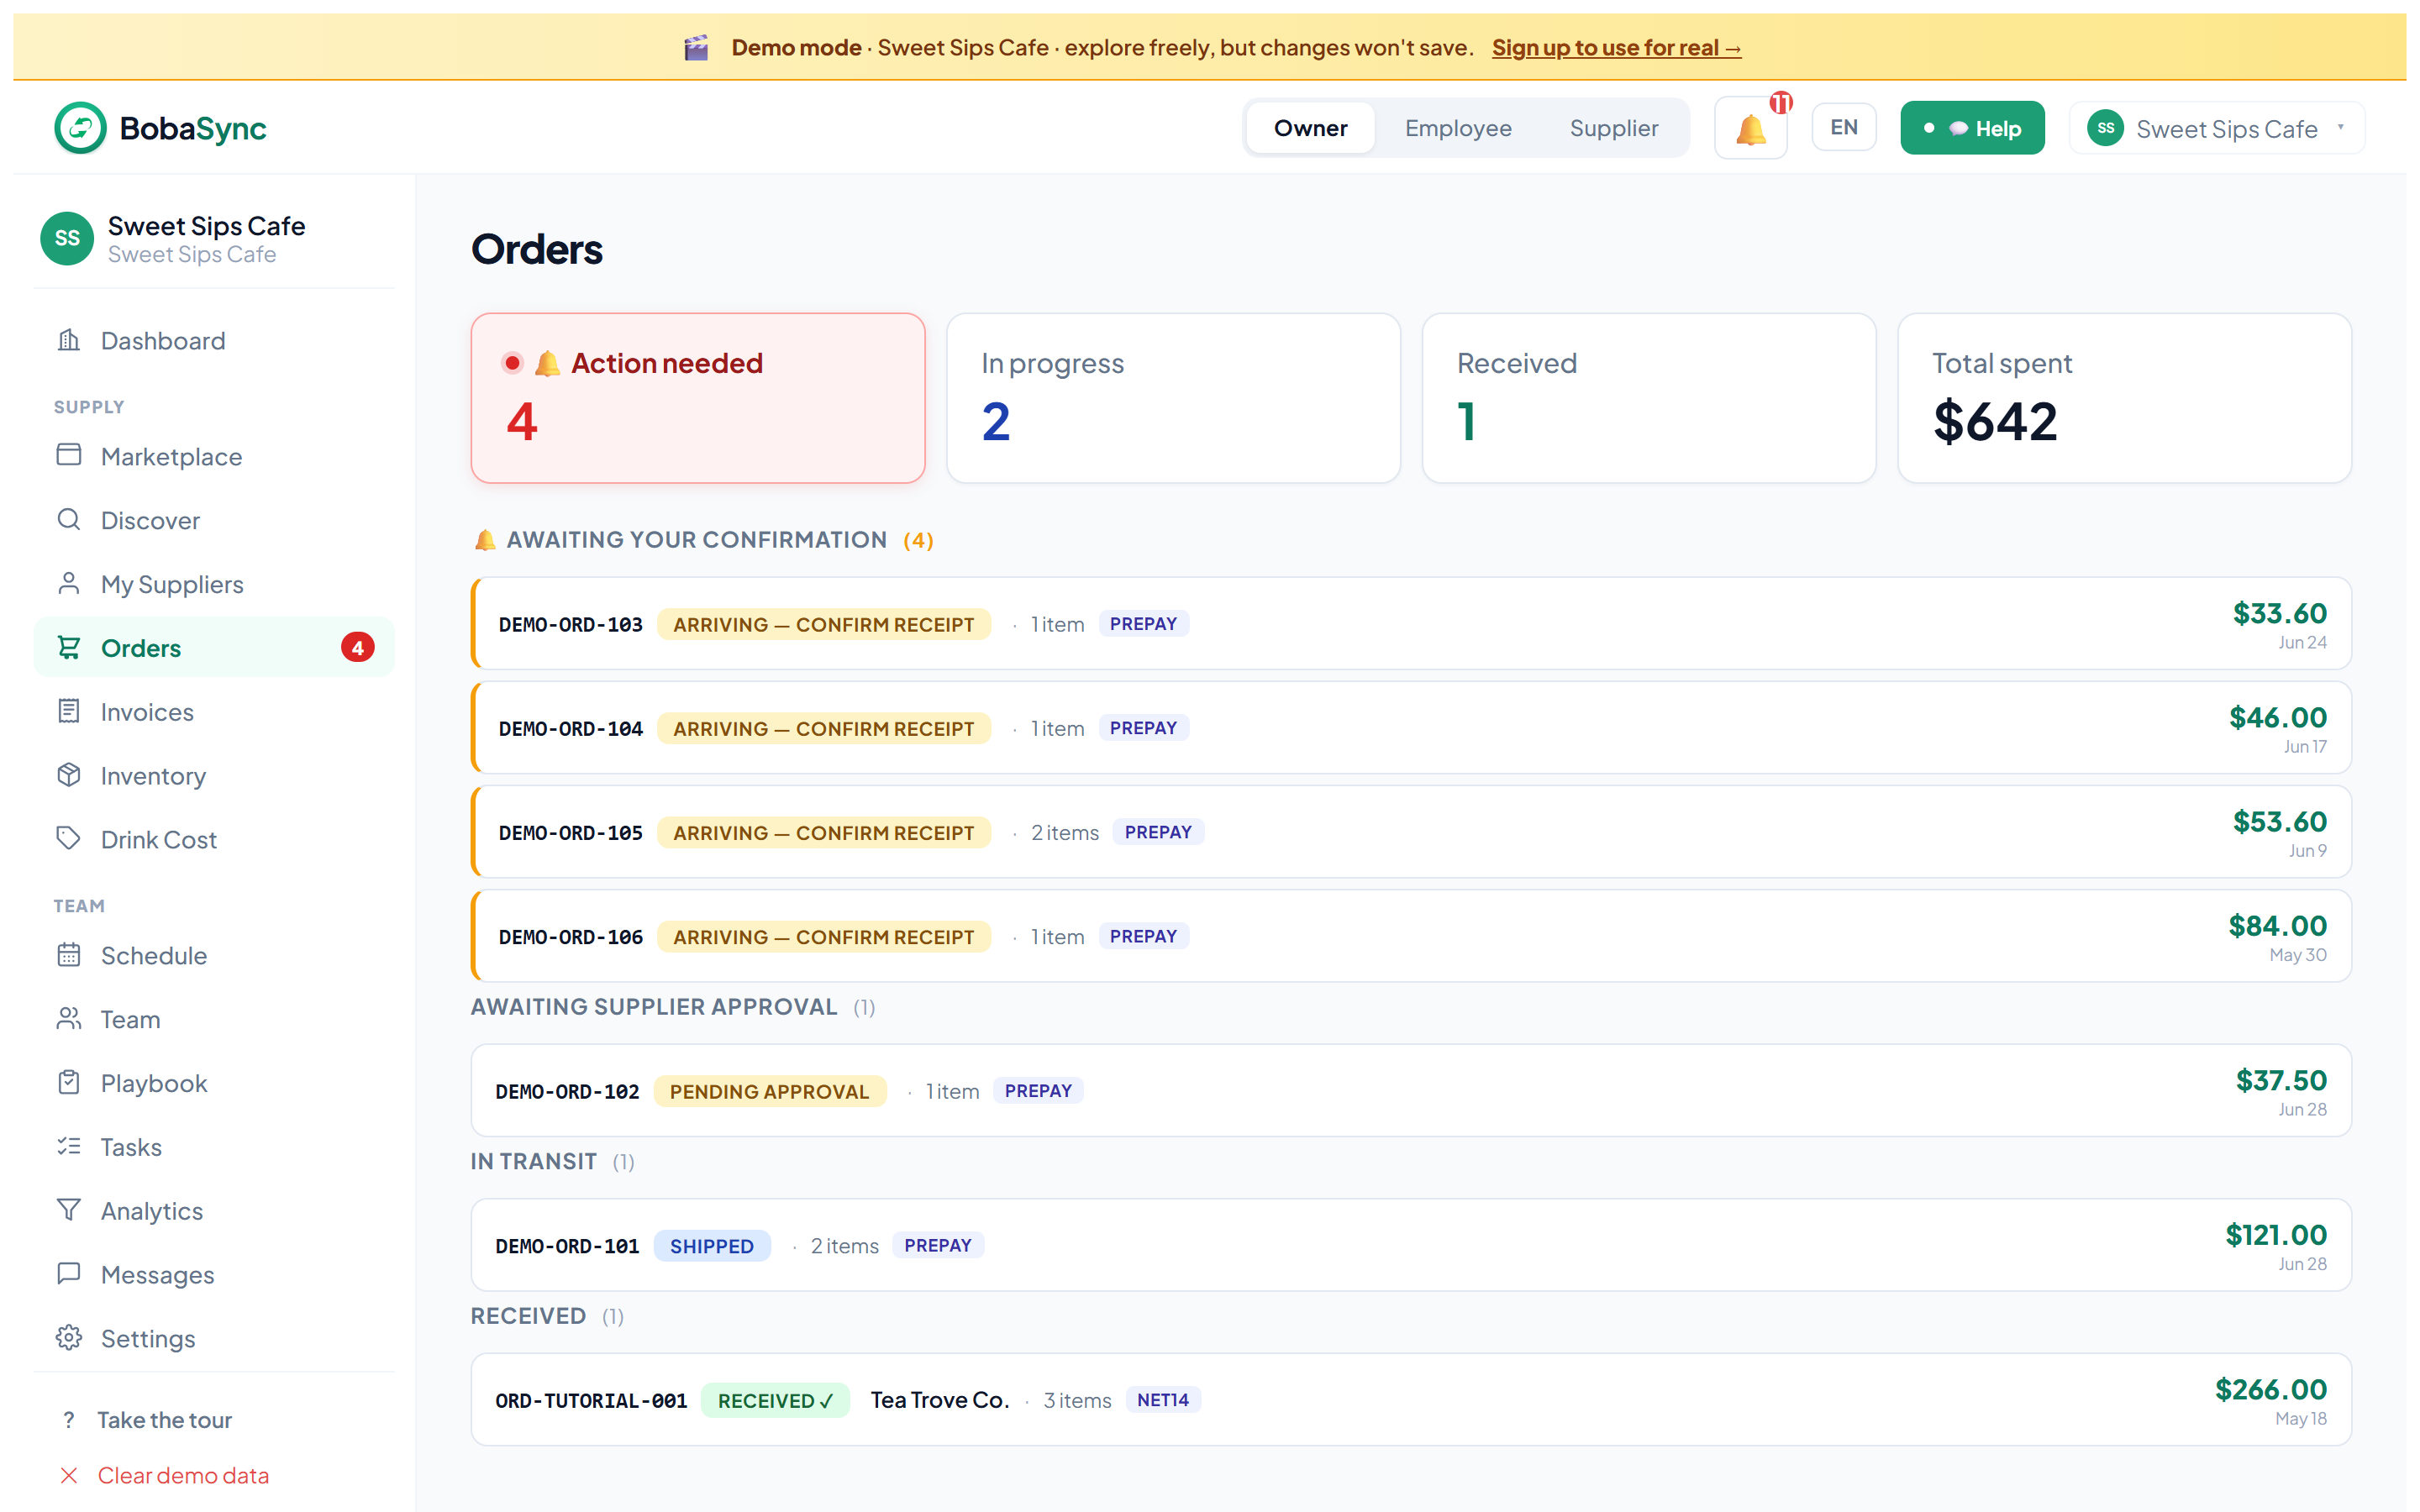This screenshot has height=1512, width=2420.
Task: Click the demo mode clapperboard icon
Action: coord(696,47)
